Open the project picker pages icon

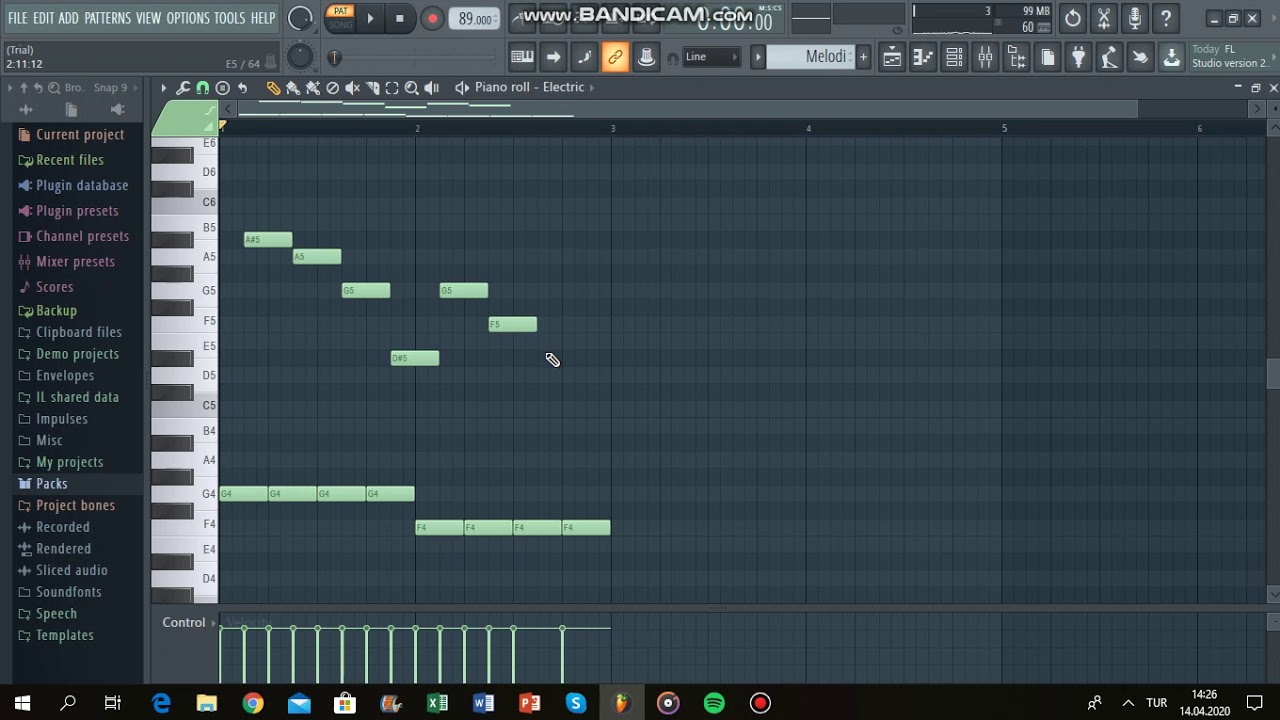[x=1047, y=57]
